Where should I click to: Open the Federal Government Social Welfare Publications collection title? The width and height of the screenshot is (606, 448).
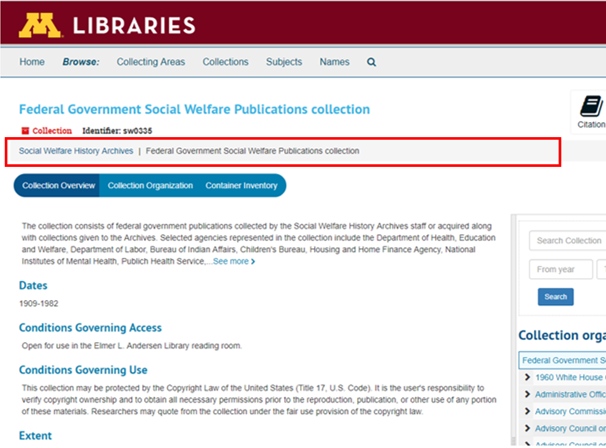click(x=194, y=109)
